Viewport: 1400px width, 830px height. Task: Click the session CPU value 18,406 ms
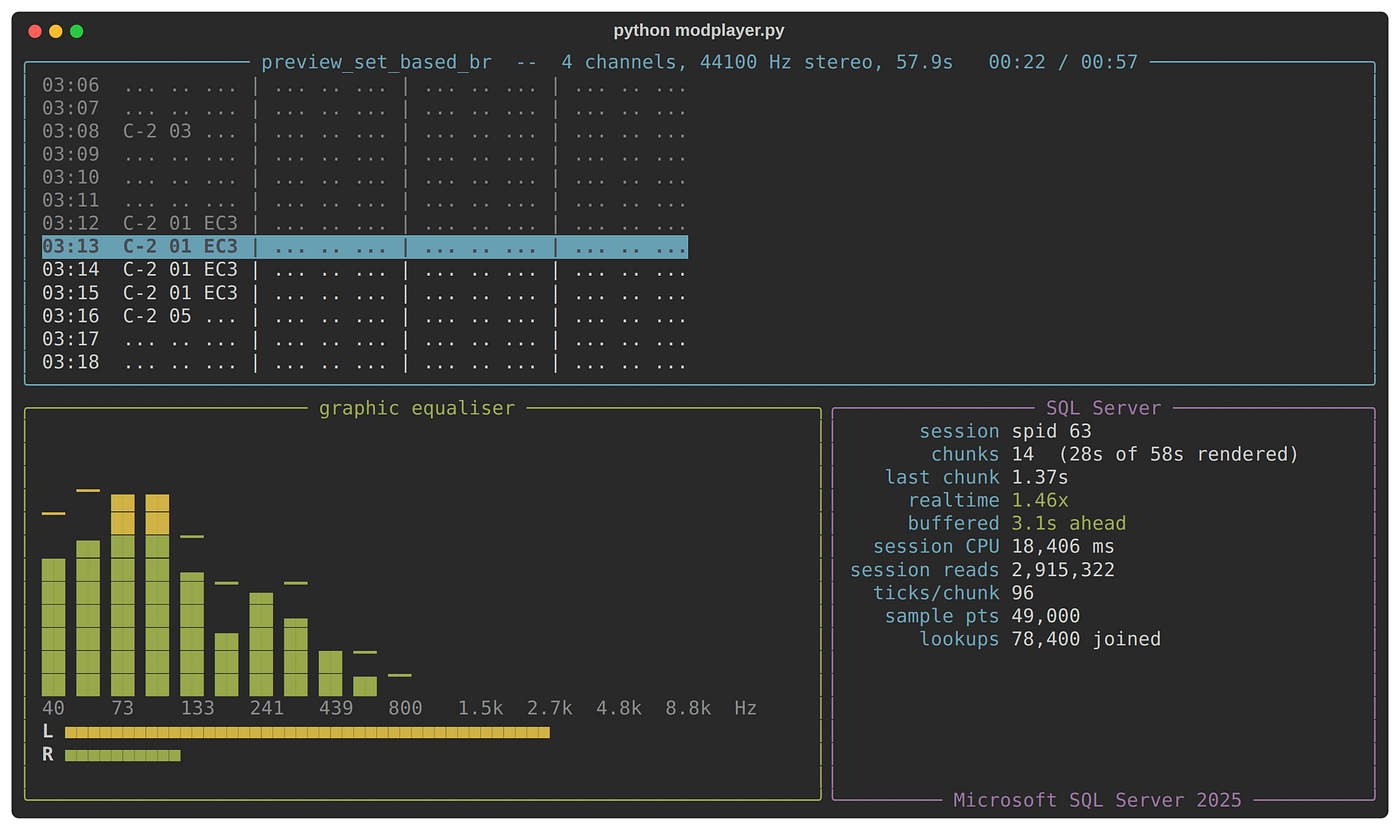pyautogui.click(x=1063, y=546)
